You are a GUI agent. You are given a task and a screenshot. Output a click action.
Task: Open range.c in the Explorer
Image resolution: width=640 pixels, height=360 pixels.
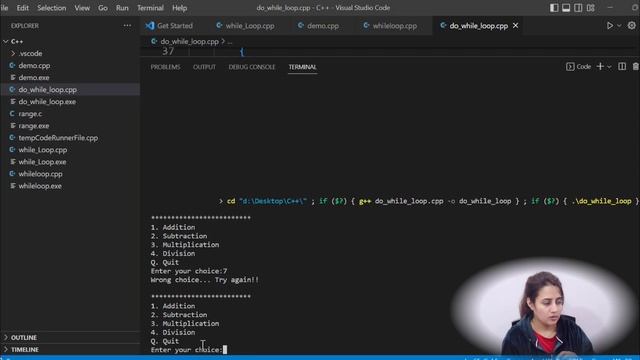[30, 114]
